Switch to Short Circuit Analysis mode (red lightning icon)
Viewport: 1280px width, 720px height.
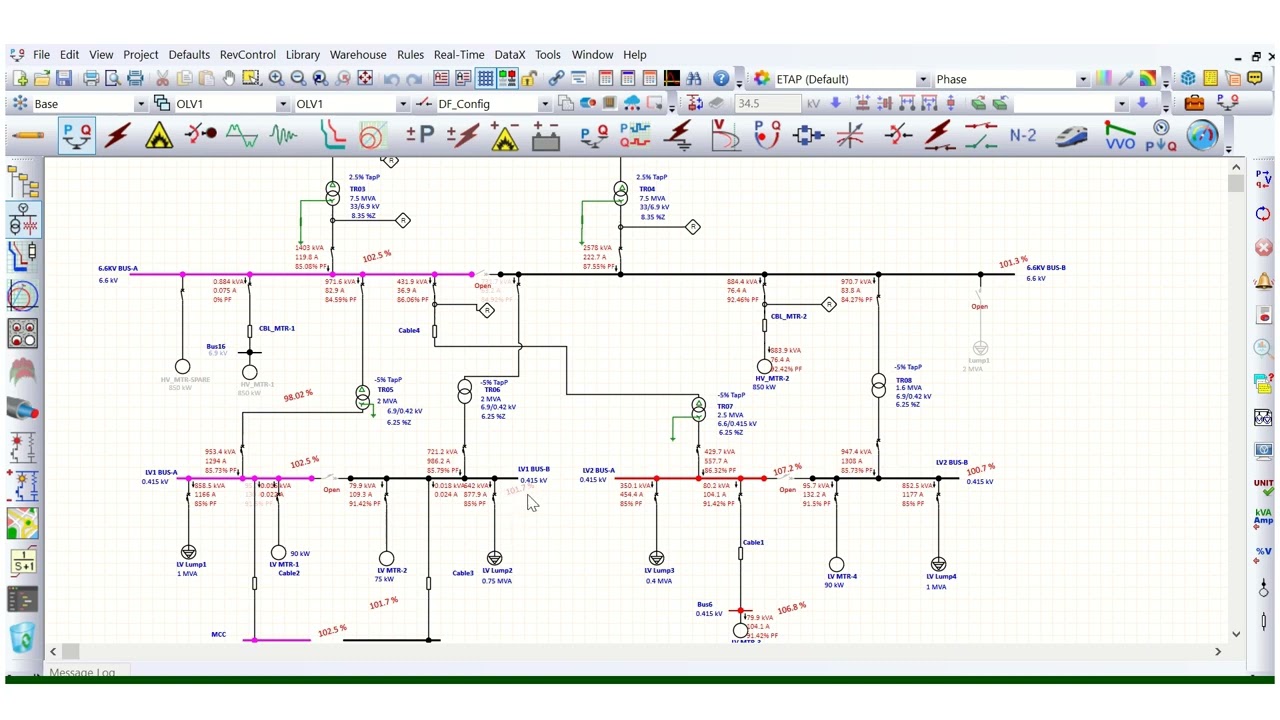pos(118,135)
